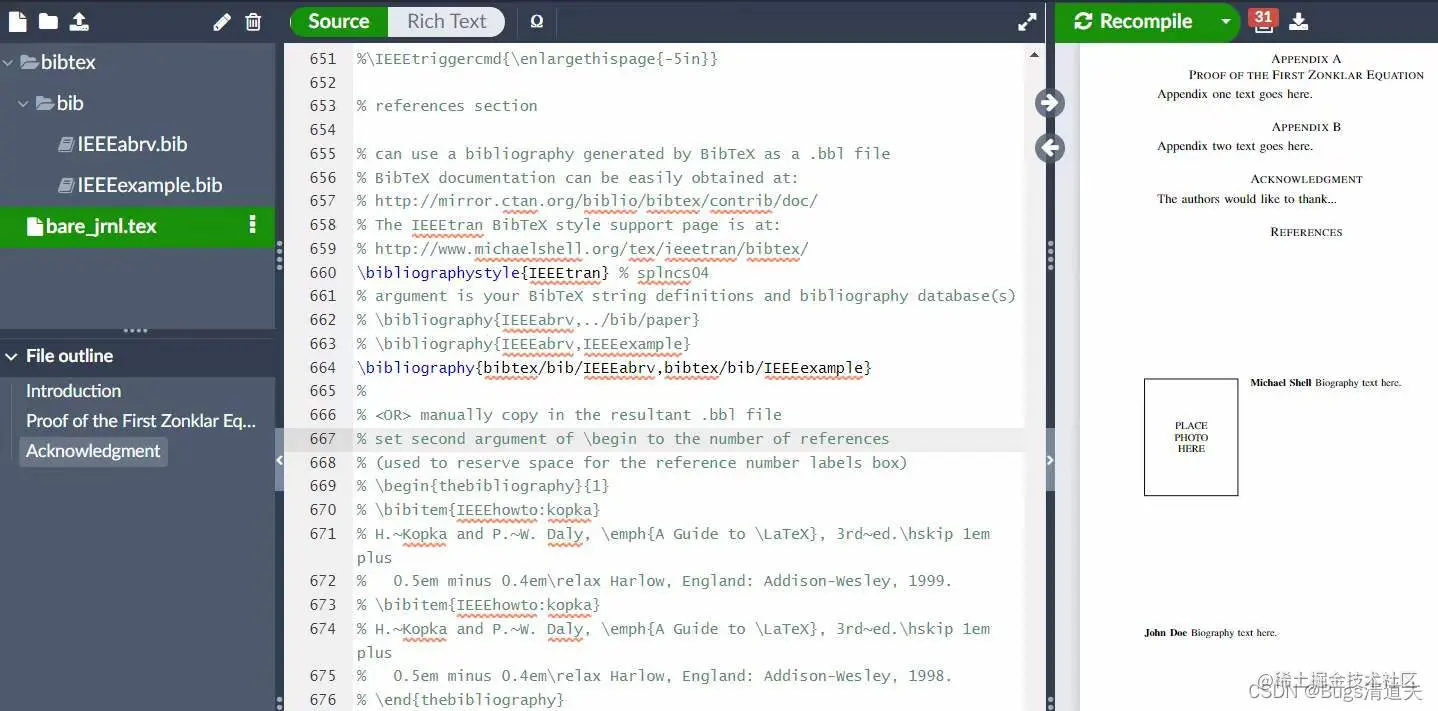Click the Appendix A heading in the PDF preview
1438x711 pixels.
pyautogui.click(x=1306, y=59)
